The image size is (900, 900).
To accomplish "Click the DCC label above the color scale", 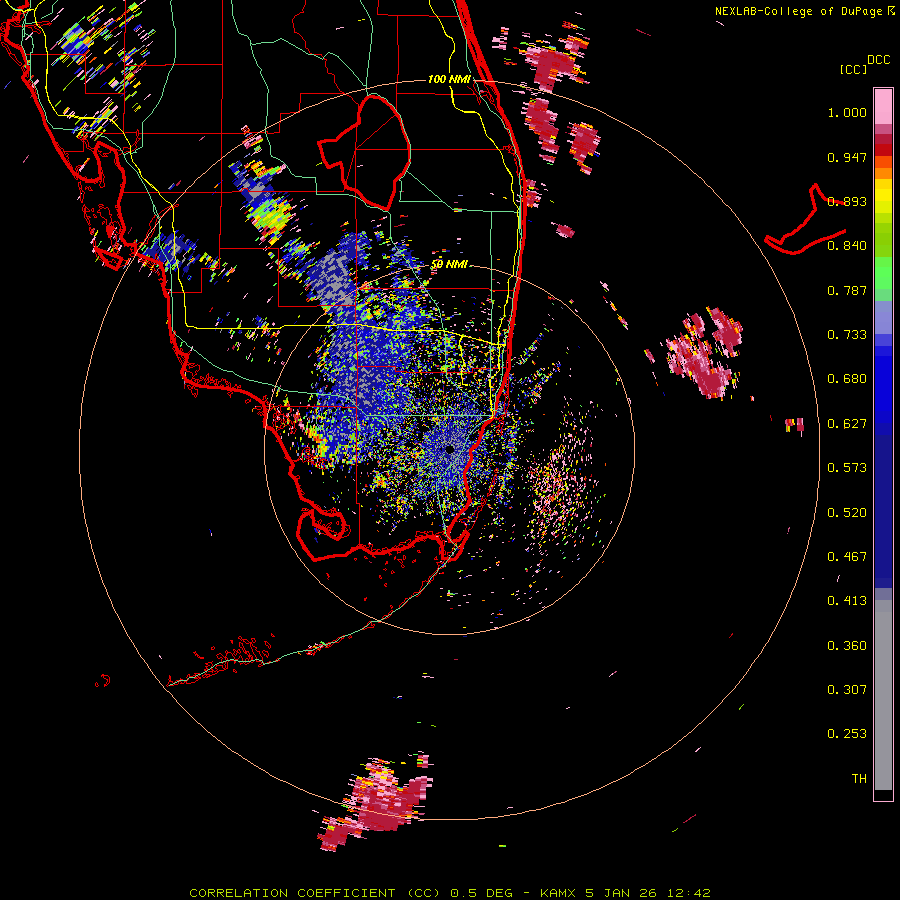I will 878,60.
